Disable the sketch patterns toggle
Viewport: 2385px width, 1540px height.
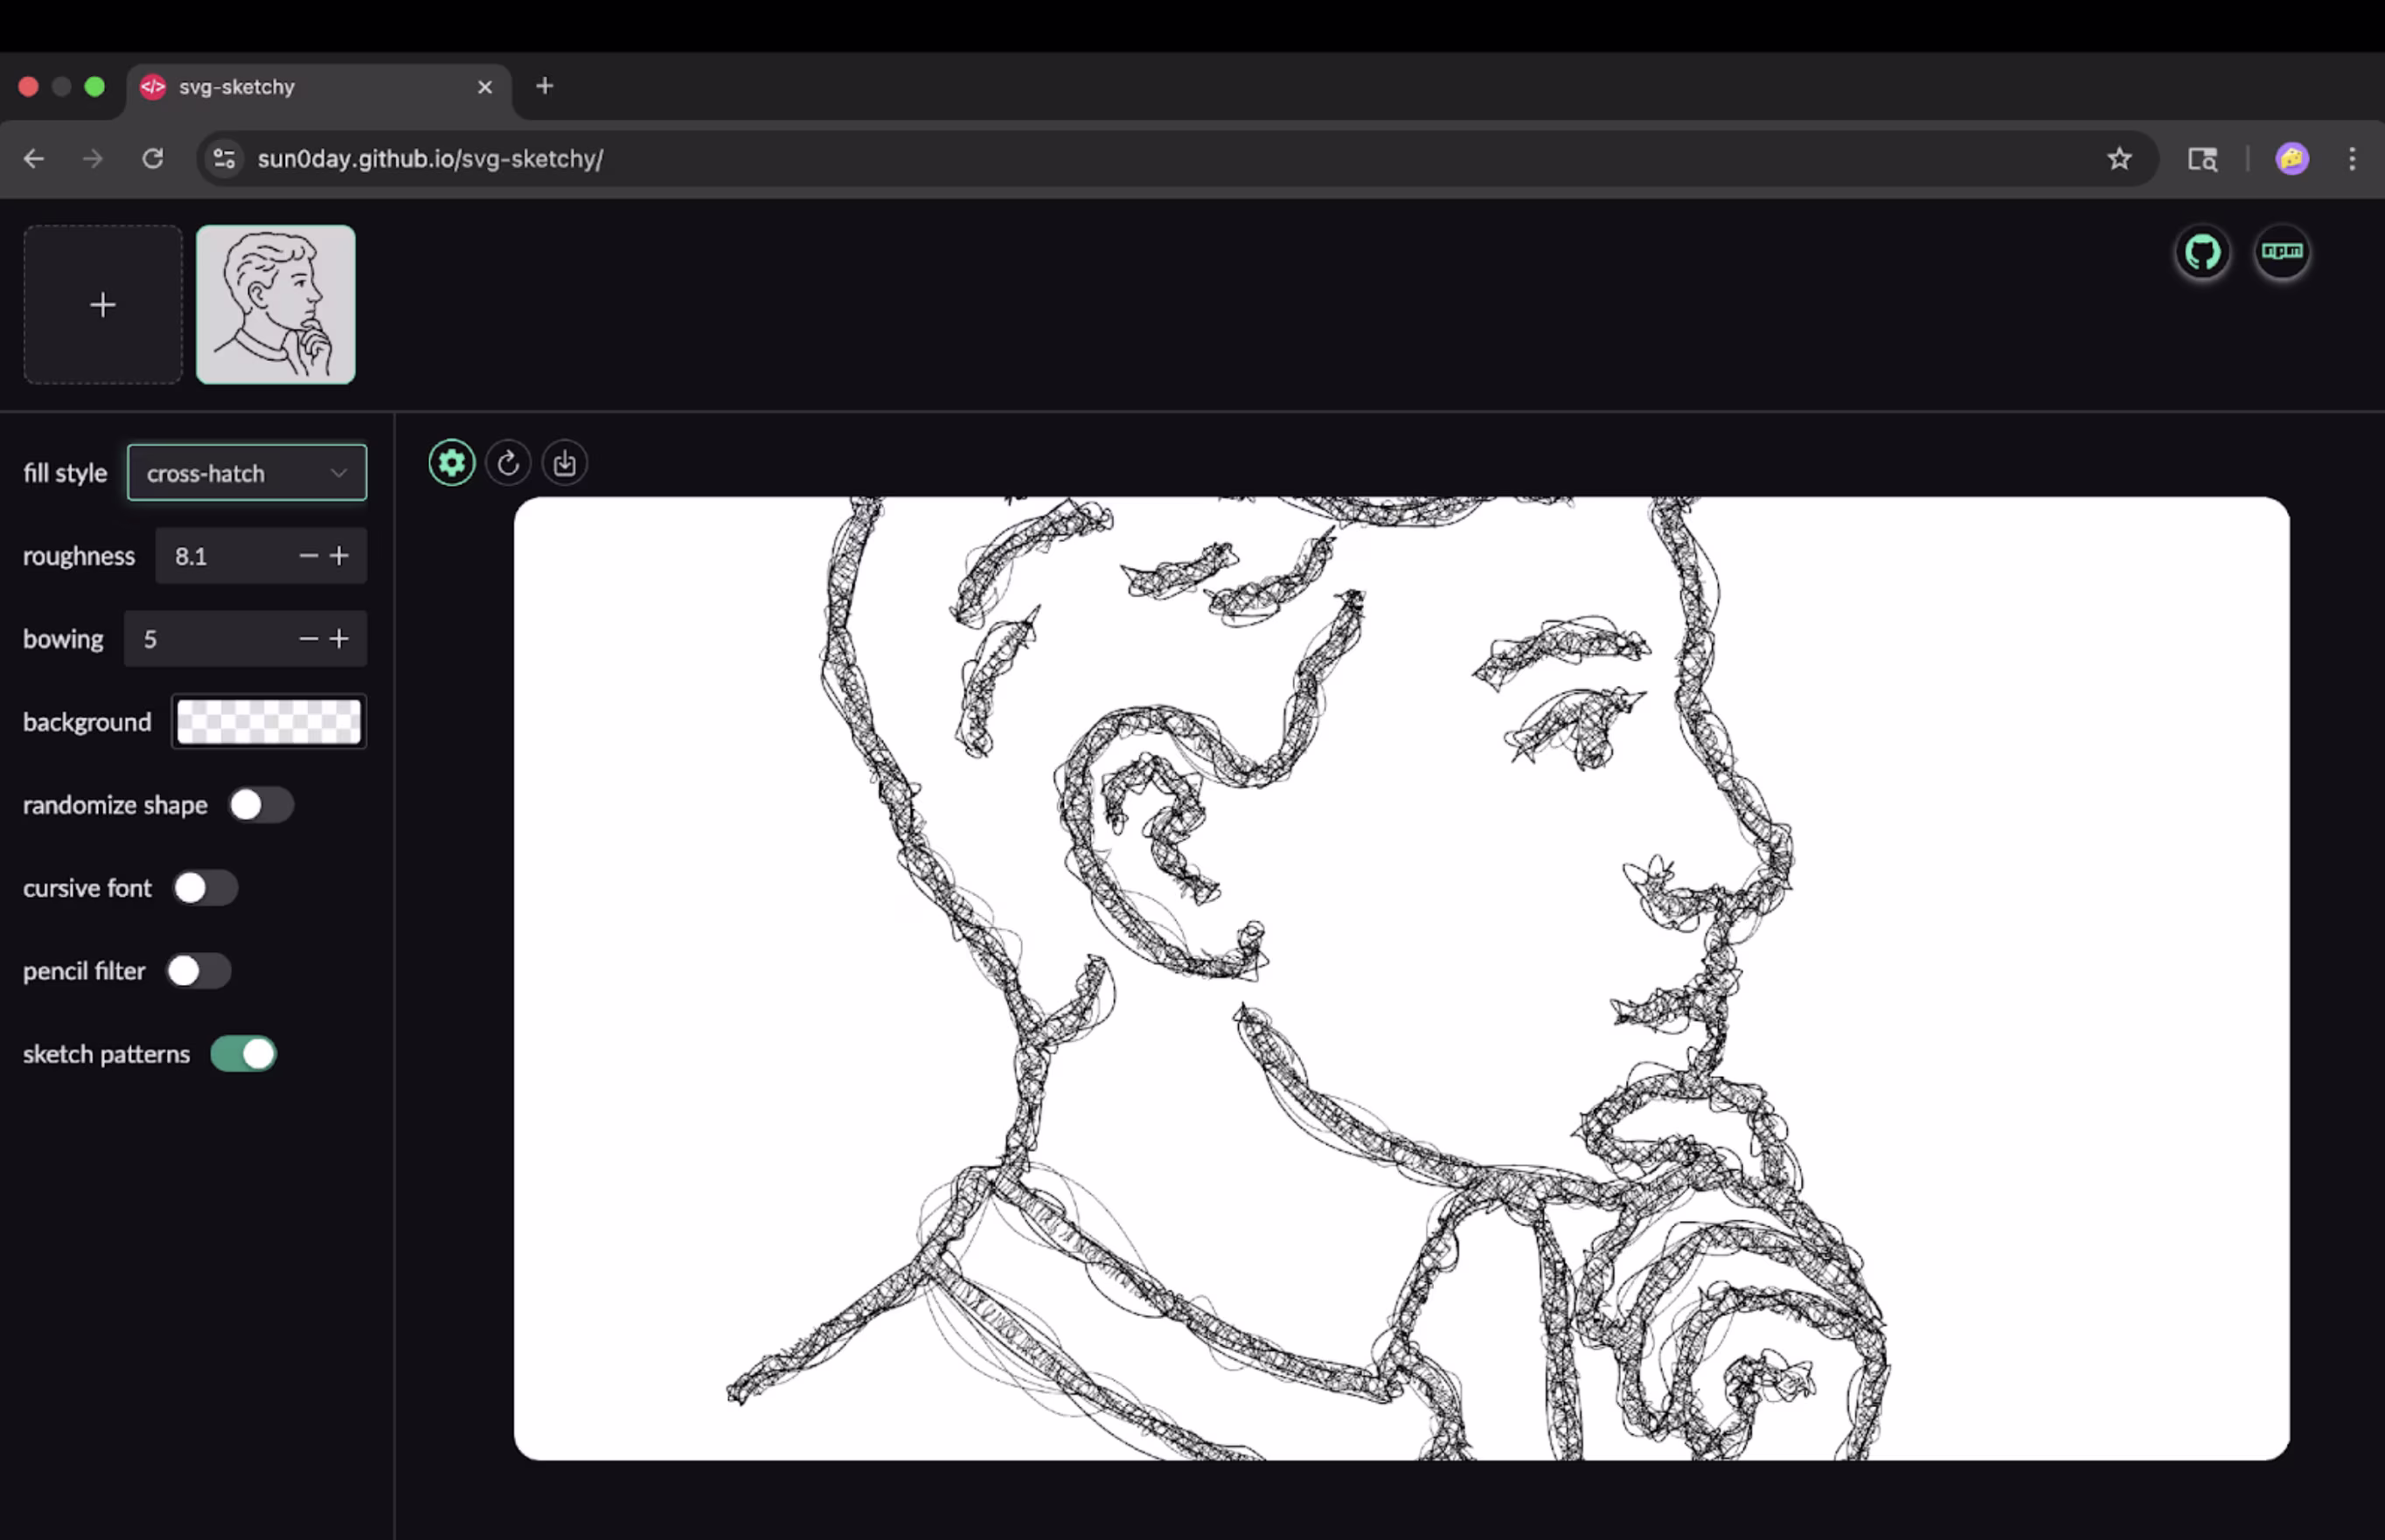(x=243, y=1054)
